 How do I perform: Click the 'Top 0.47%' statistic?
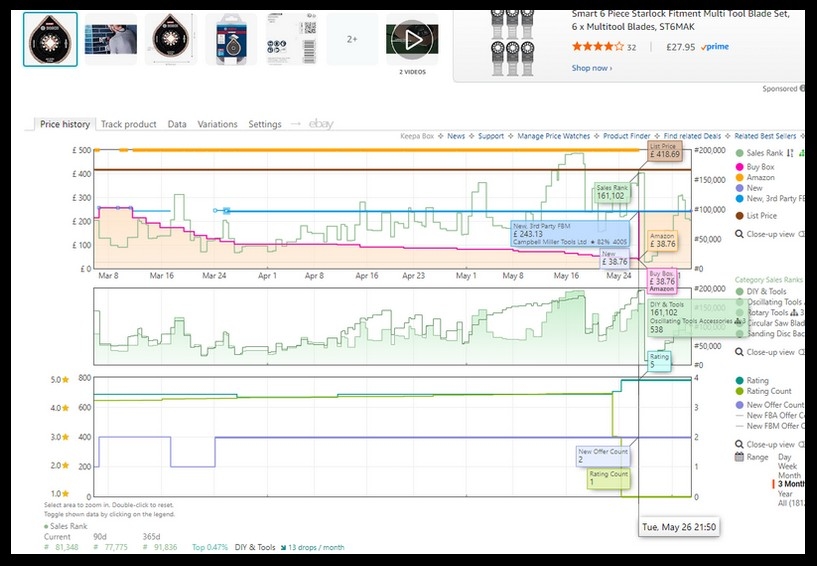(x=210, y=547)
